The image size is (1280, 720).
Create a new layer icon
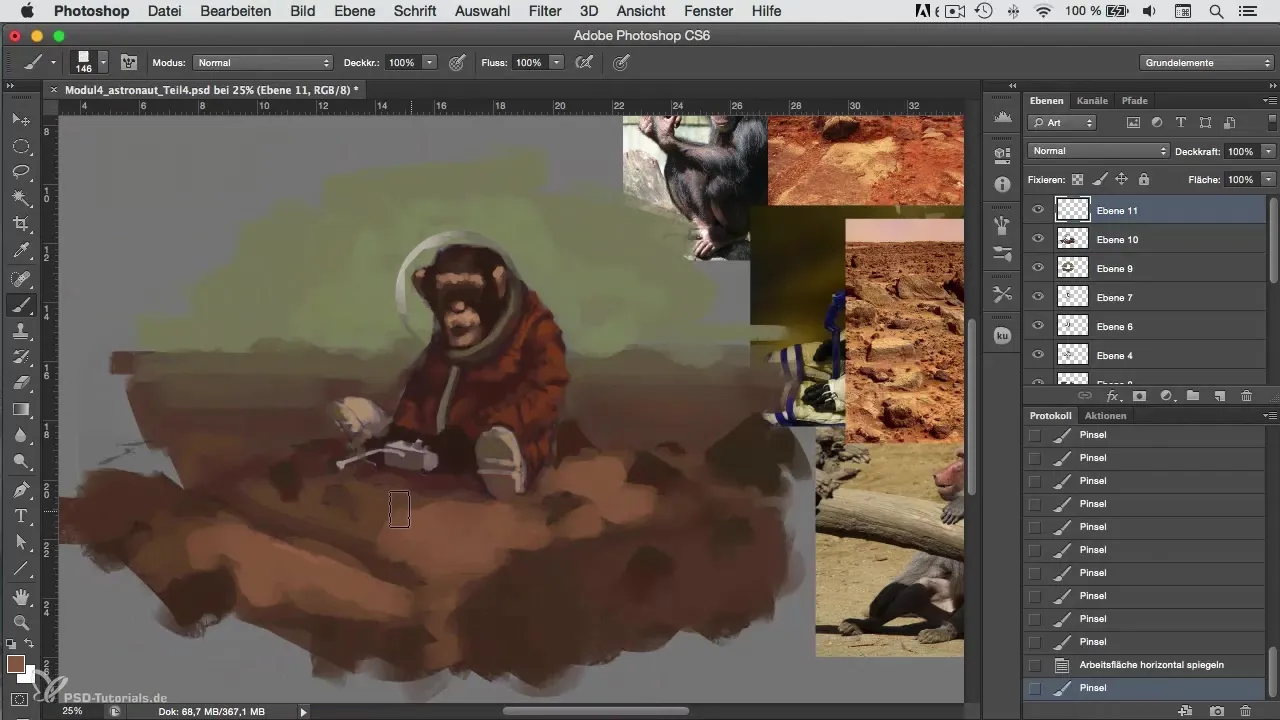(x=1219, y=396)
